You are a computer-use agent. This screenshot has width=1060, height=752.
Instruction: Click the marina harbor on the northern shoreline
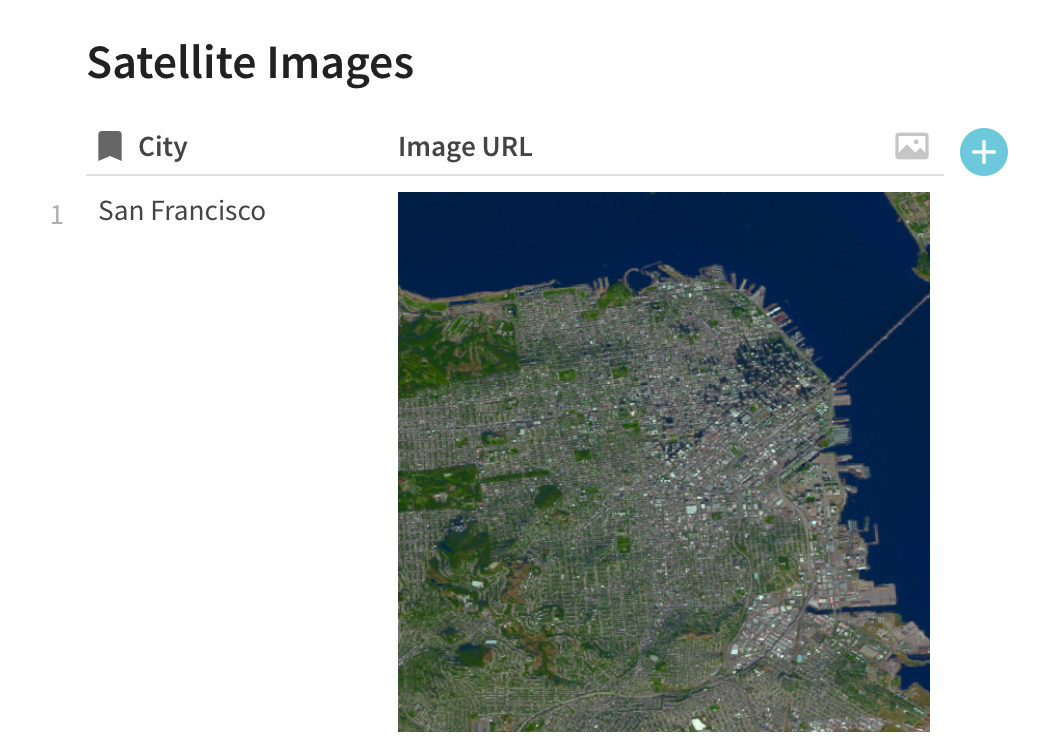click(615, 287)
